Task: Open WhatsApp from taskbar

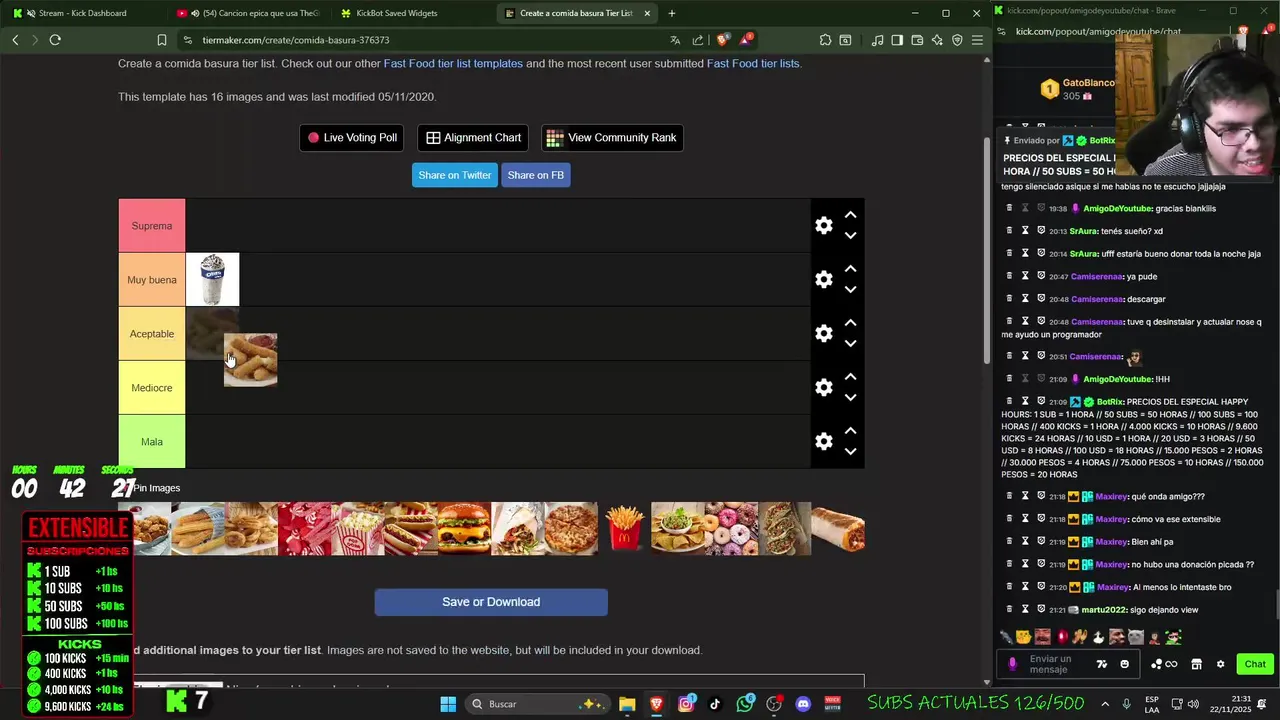Action: click(x=745, y=704)
